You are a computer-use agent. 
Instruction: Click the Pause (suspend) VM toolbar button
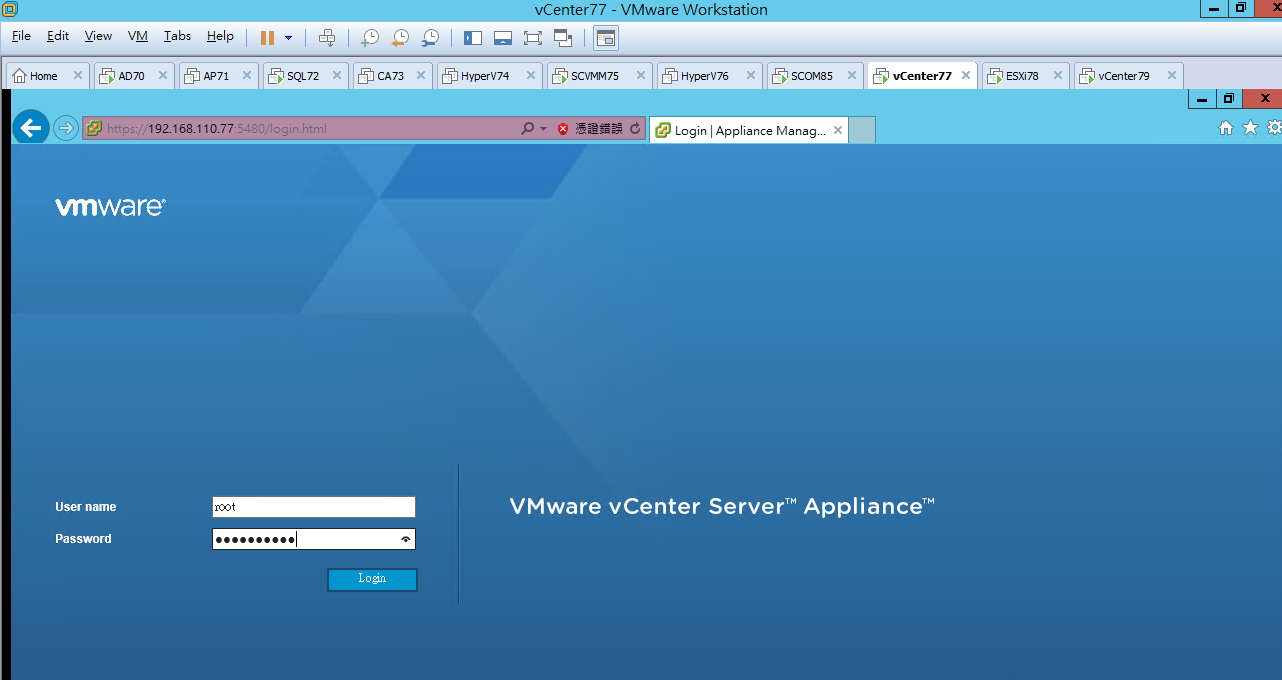click(267, 38)
